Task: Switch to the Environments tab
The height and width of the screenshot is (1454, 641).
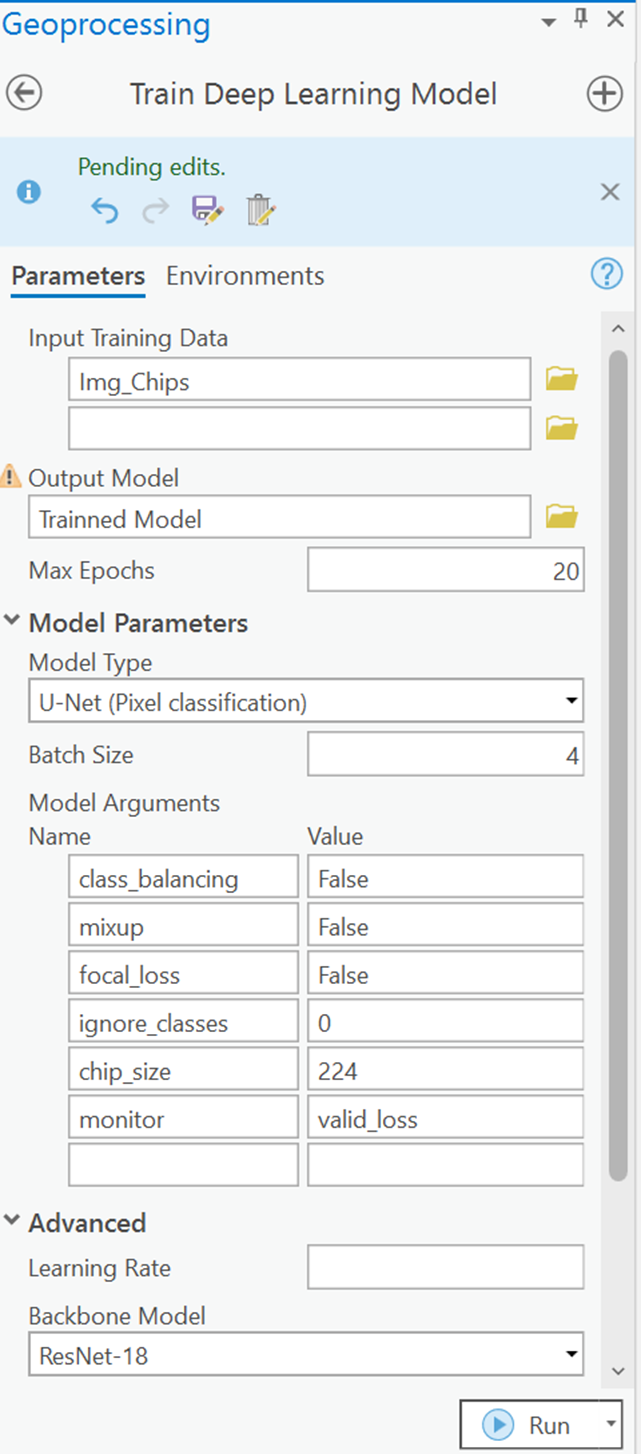Action: (x=245, y=276)
